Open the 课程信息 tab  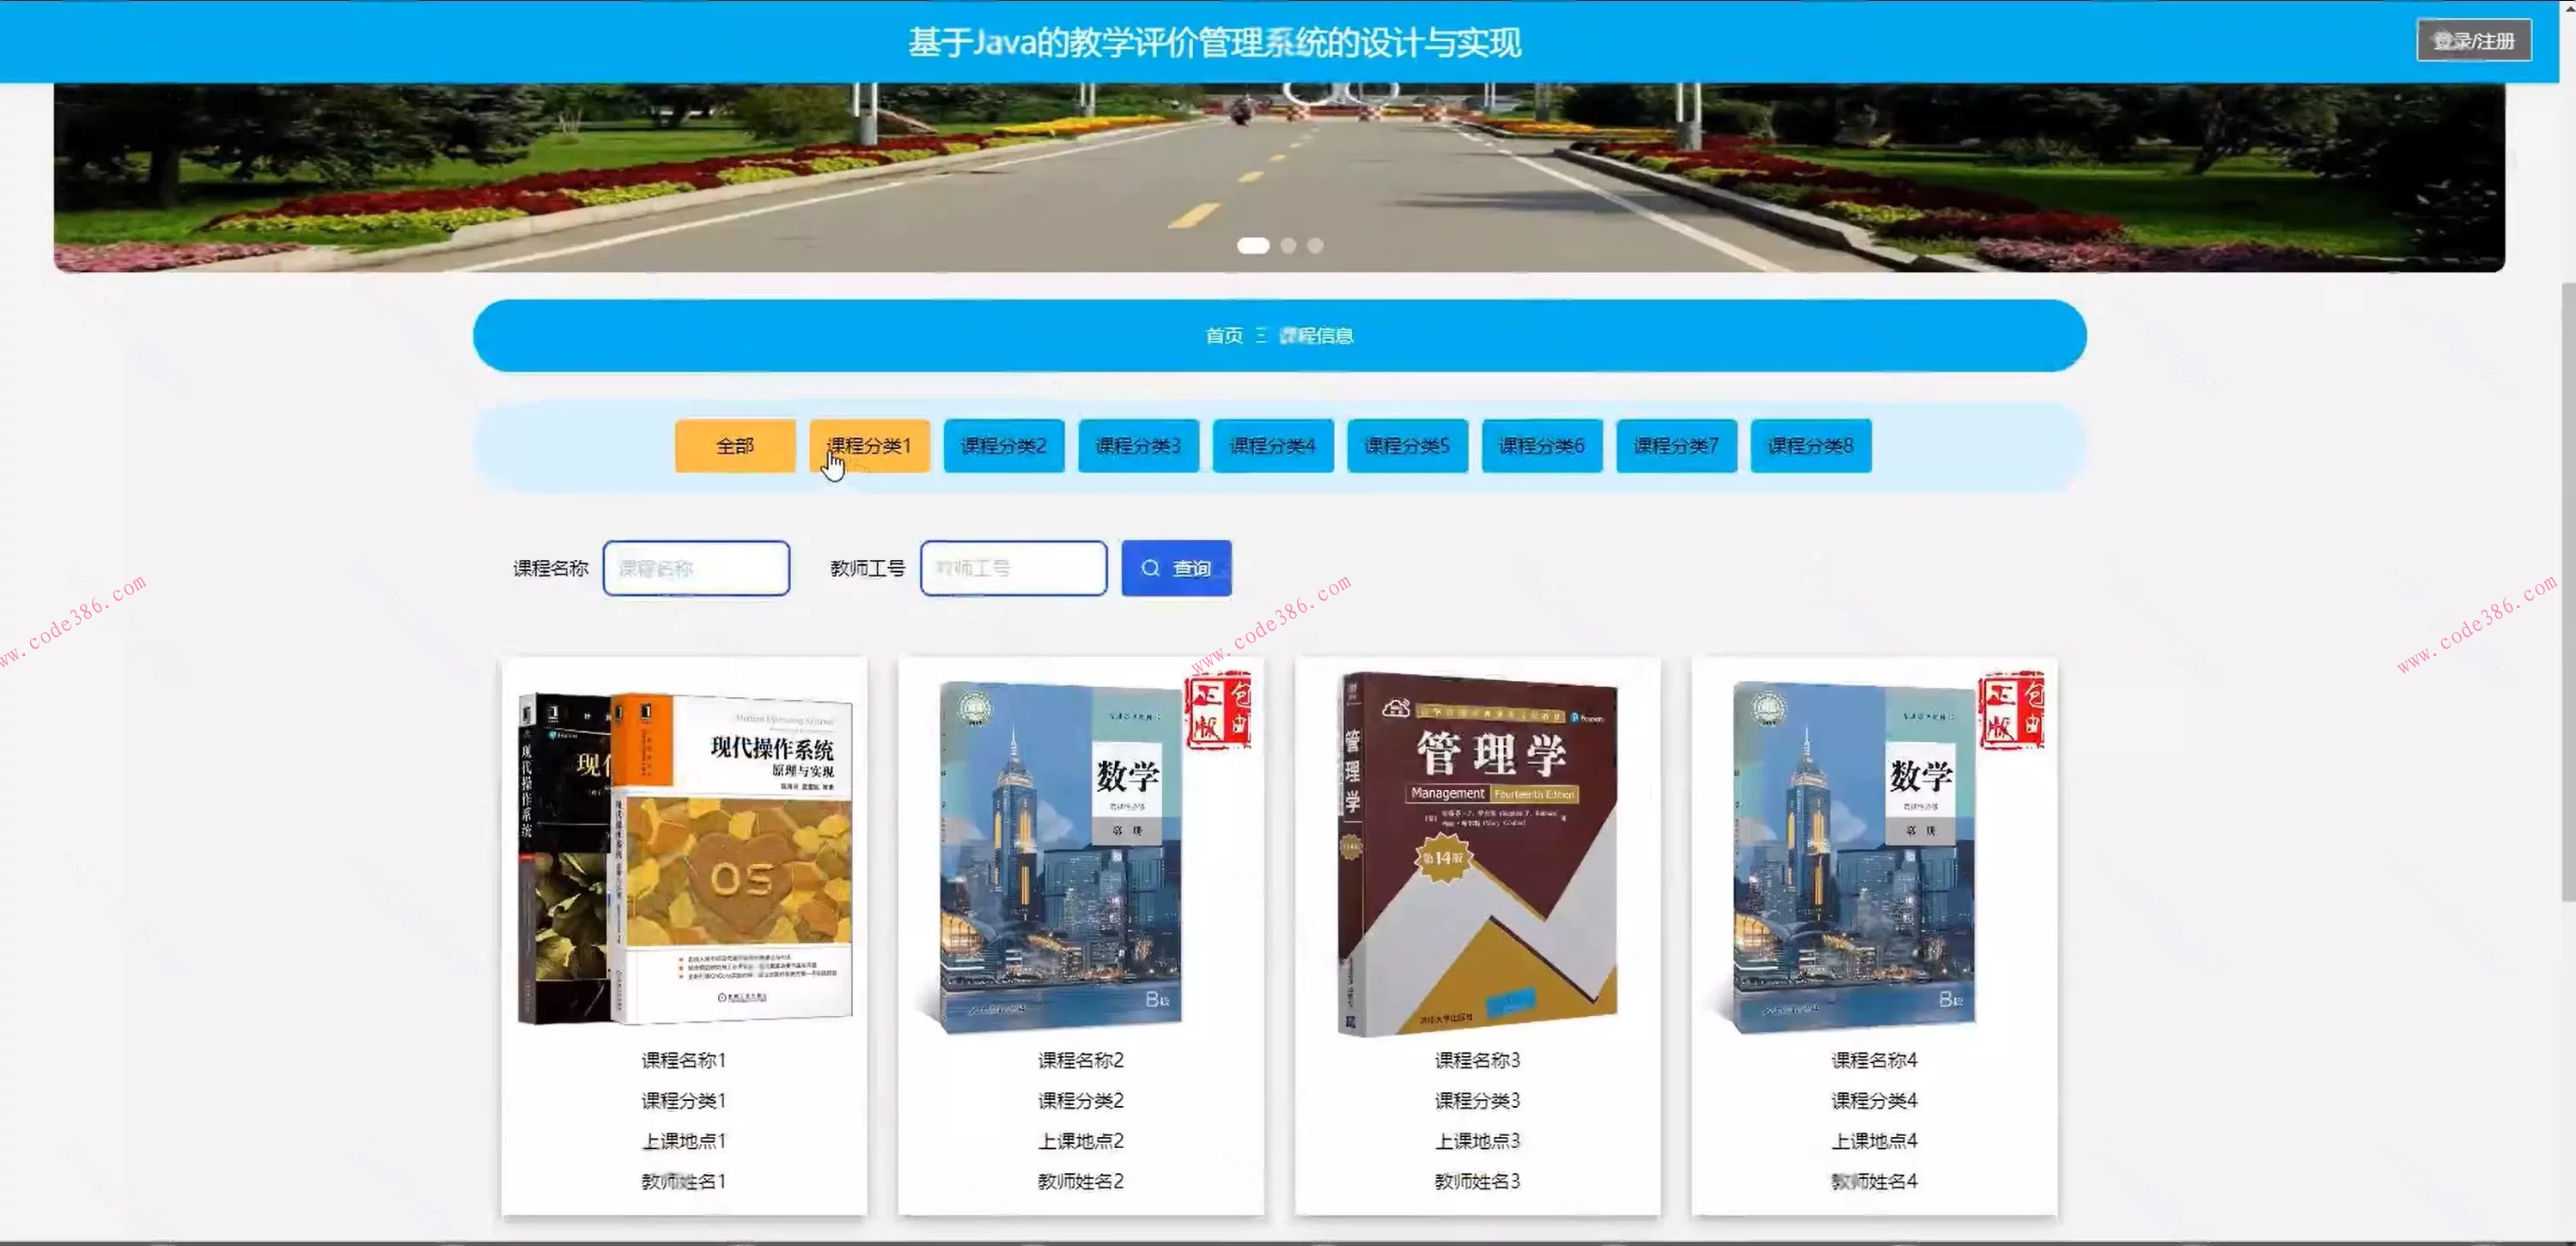tap(1321, 335)
